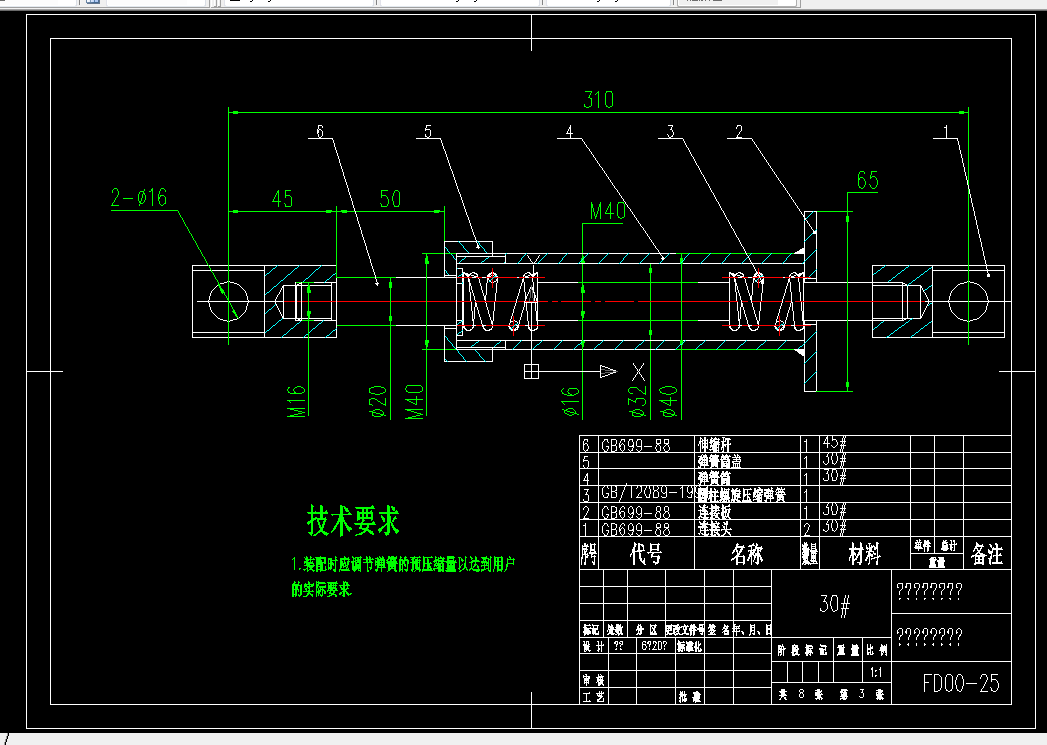This screenshot has width=1047, height=745.
Task: Select the 310 overall length dimension
Action: click(x=598, y=100)
